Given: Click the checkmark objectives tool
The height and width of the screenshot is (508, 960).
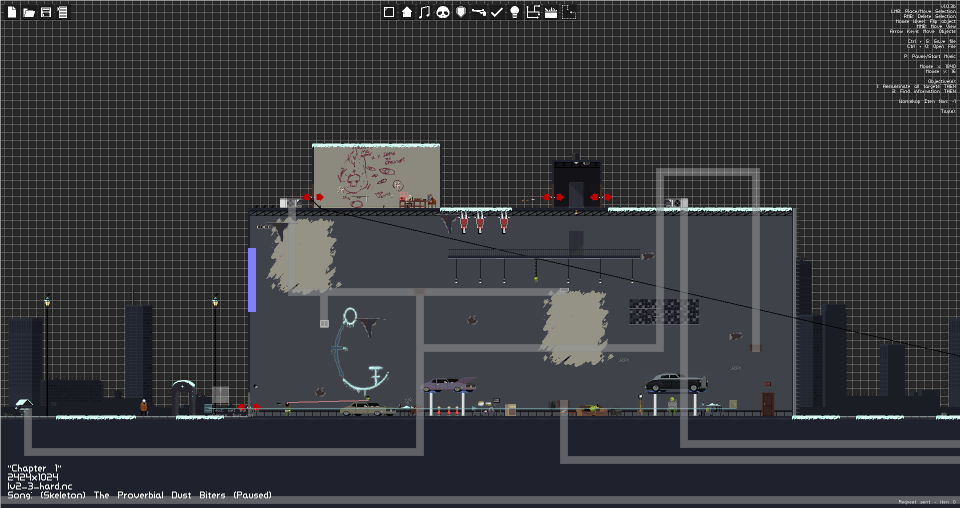Looking at the screenshot, I should 497,12.
